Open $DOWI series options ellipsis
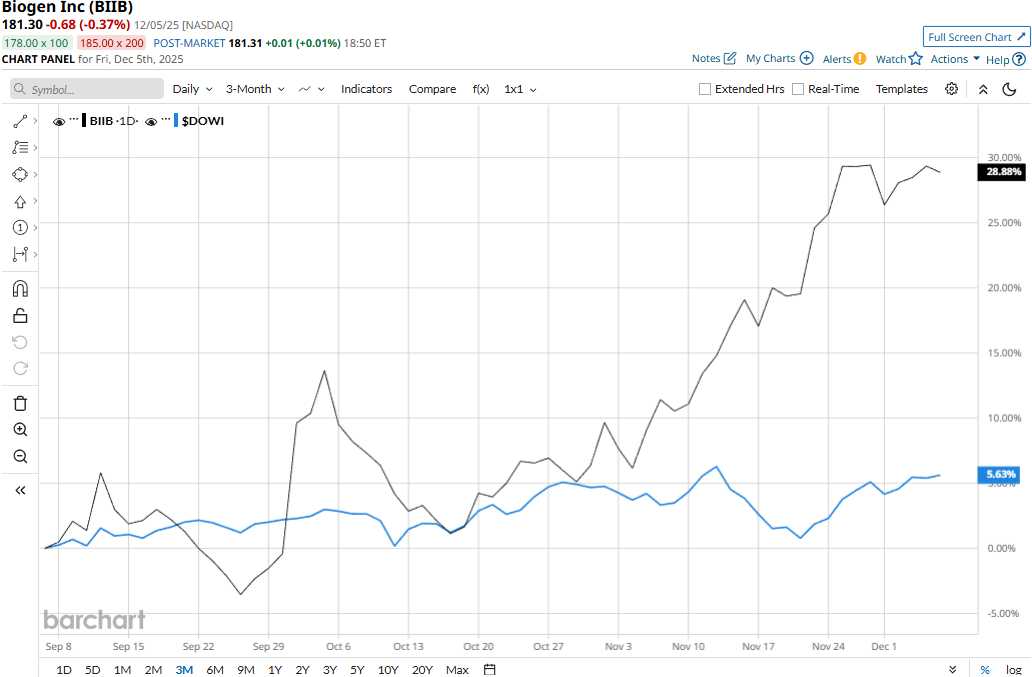The height and width of the screenshot is (677, 1032). pyautogui.click(x=166, y=119)
